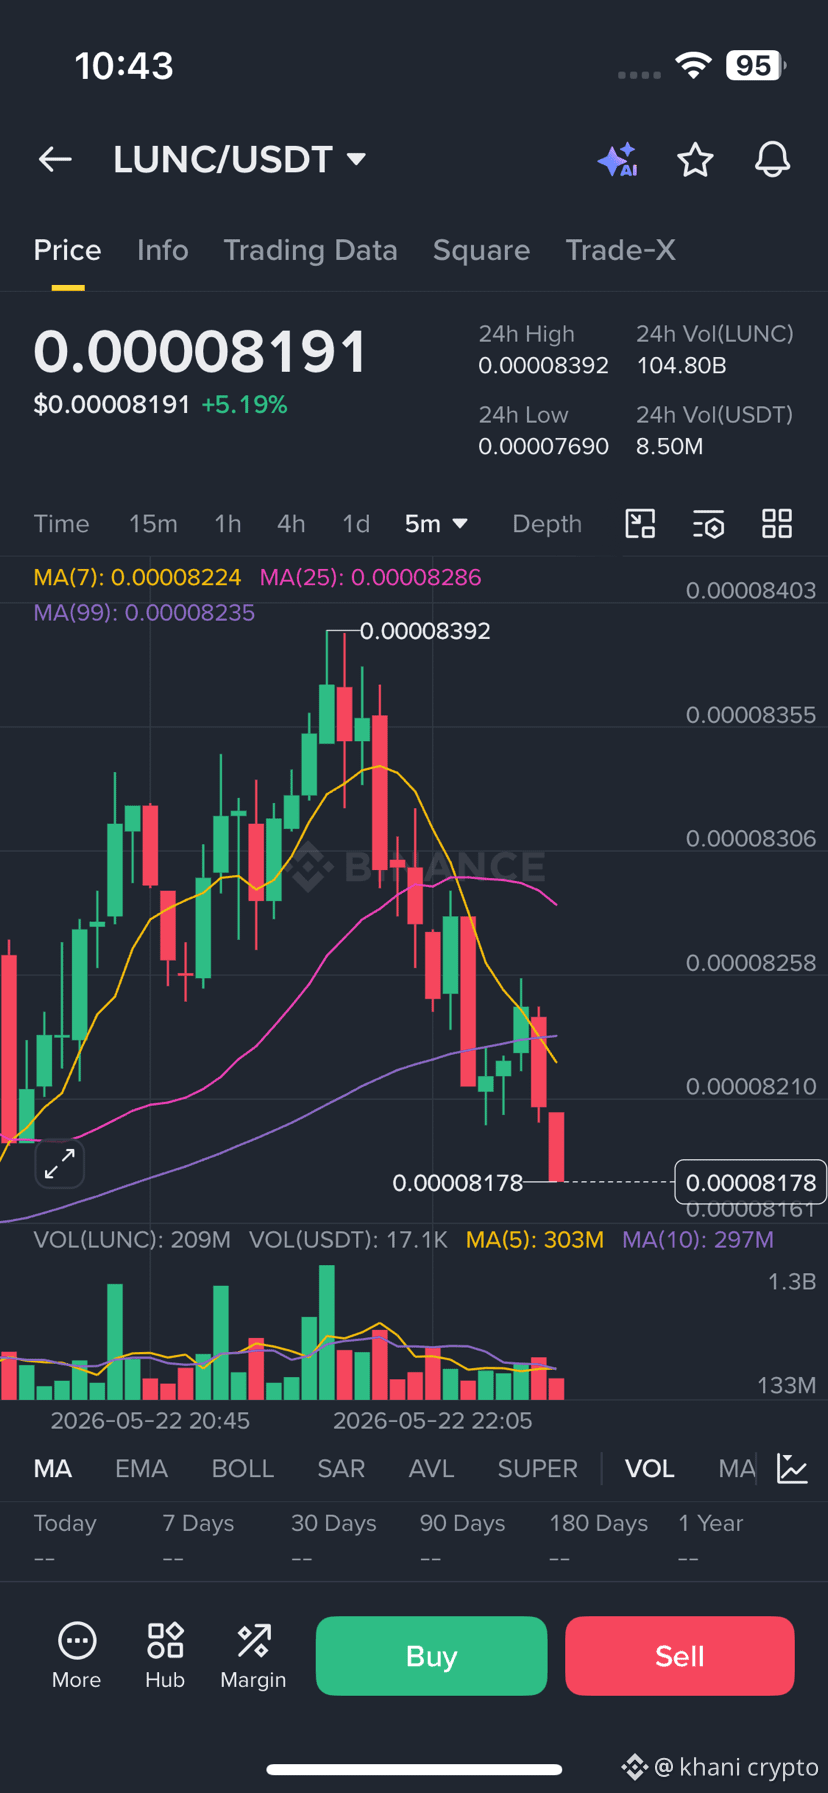This screenshot has width=828, height=1793.
Task: Tap the chart high label 0.00008392
Action: 425,631
